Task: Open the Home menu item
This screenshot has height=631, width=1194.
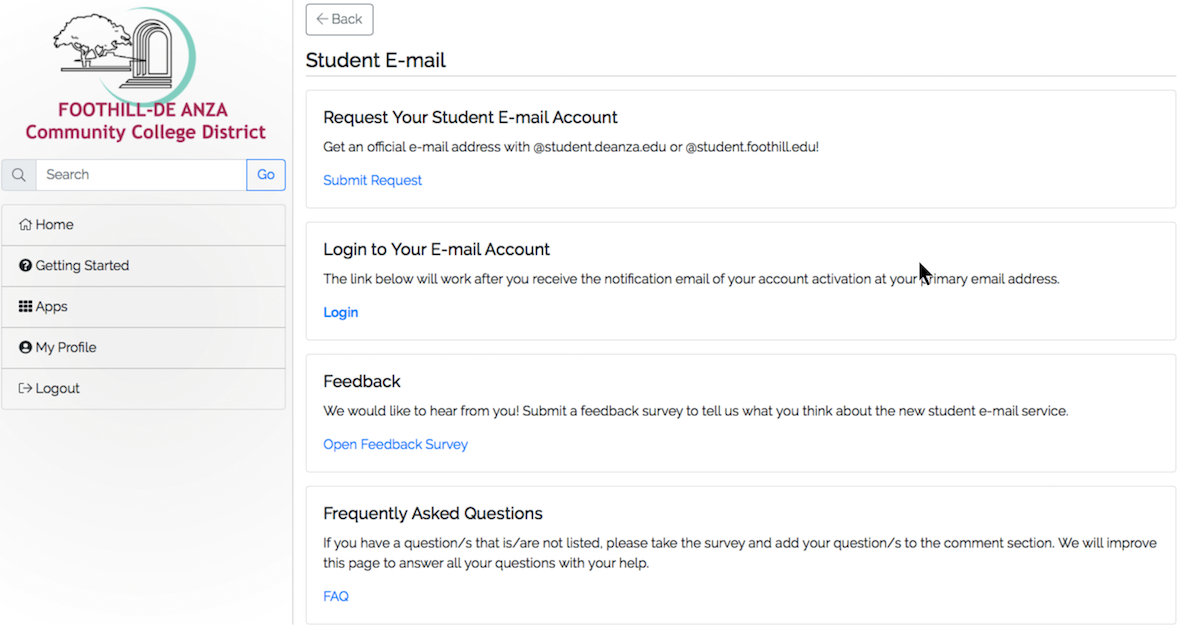Action: (x=144, y=225)
